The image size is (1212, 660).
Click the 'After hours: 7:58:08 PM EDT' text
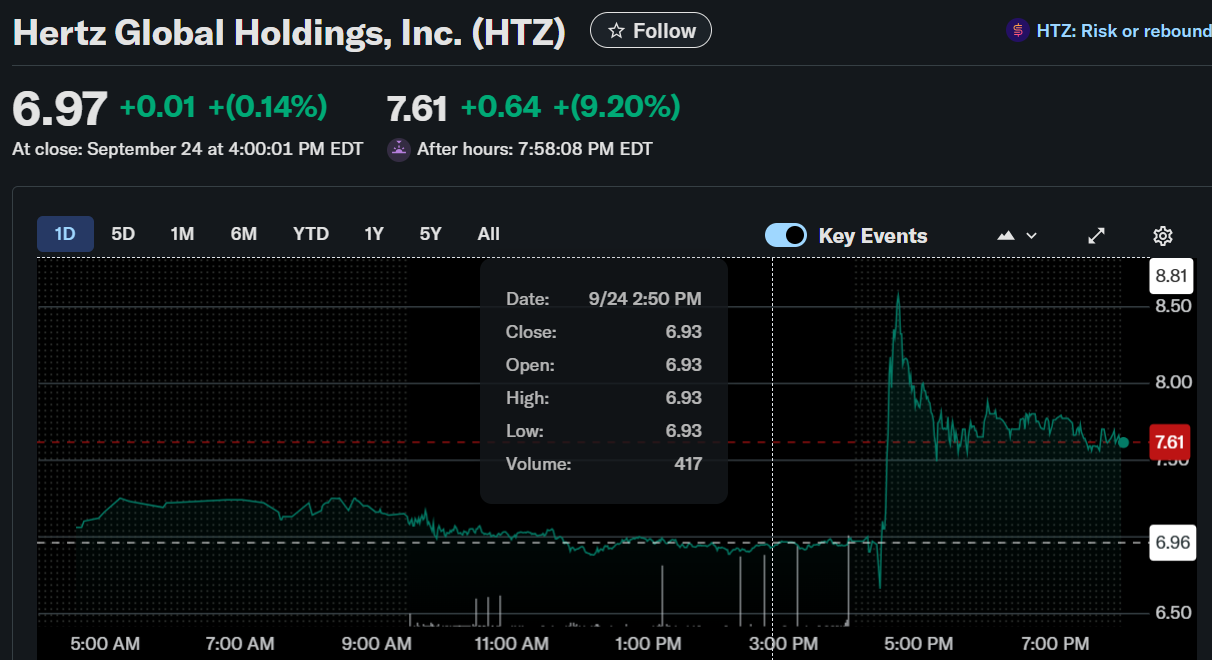pos(535,149)
